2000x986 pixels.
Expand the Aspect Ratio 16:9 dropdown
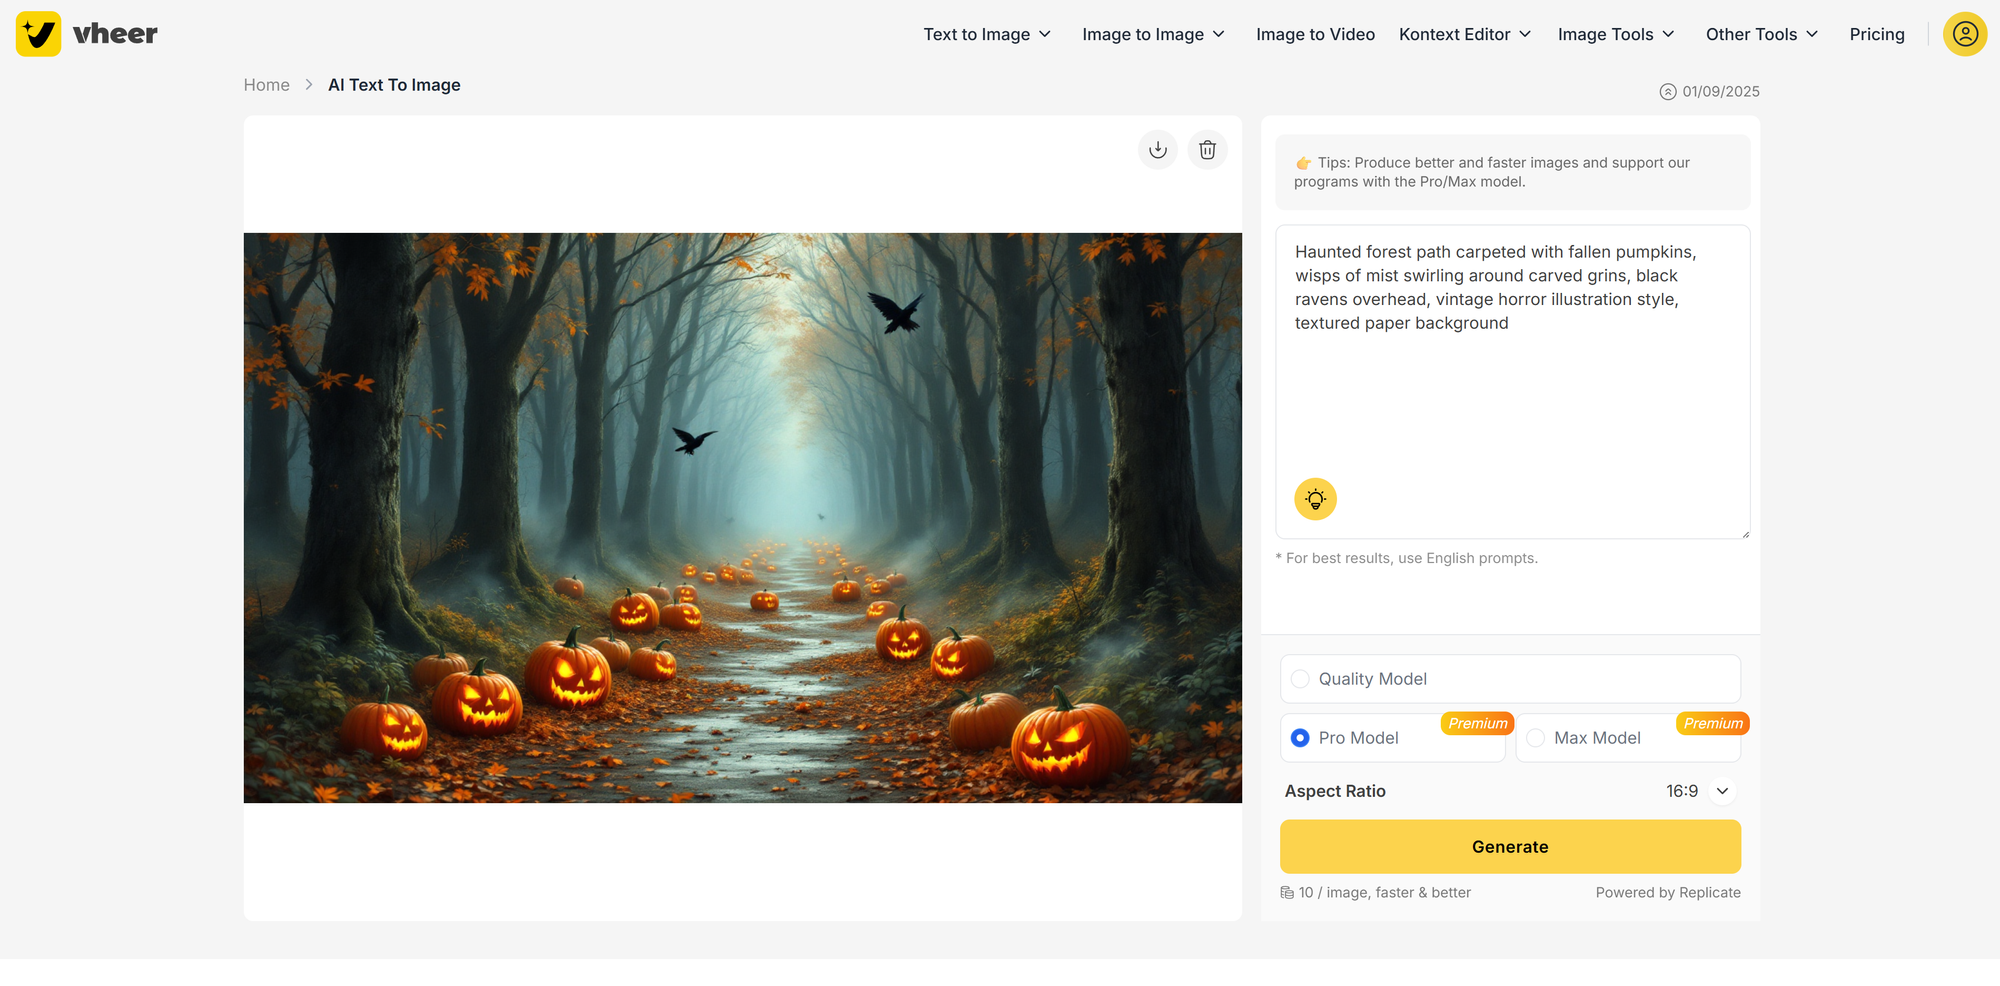point(1721,791)
